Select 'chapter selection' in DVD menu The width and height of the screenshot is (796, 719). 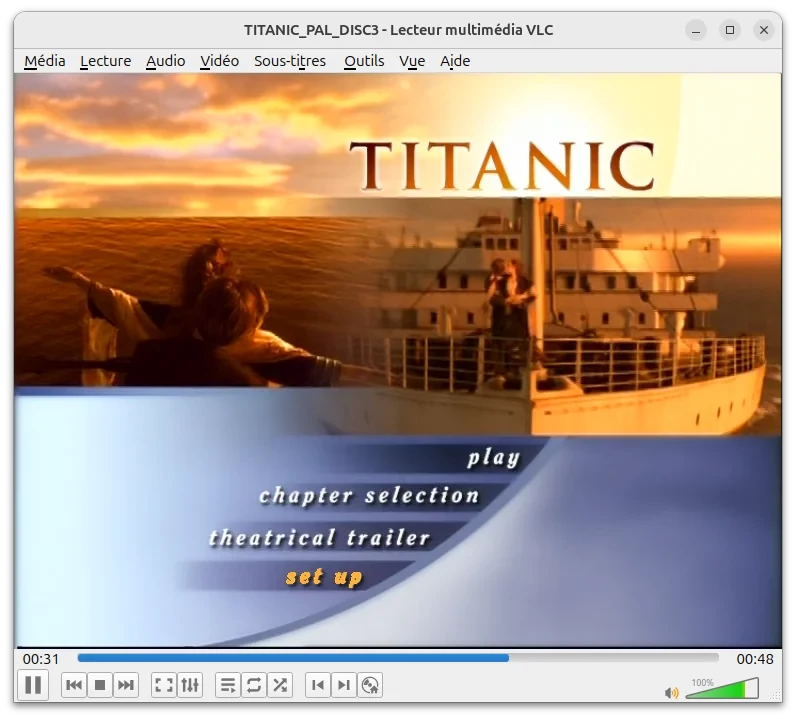(369, 496)
